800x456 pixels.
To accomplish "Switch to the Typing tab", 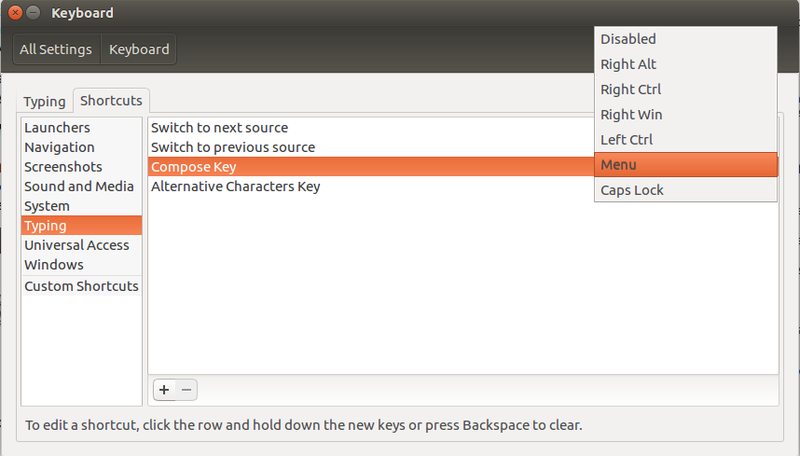I will click(x=44, y=102).
